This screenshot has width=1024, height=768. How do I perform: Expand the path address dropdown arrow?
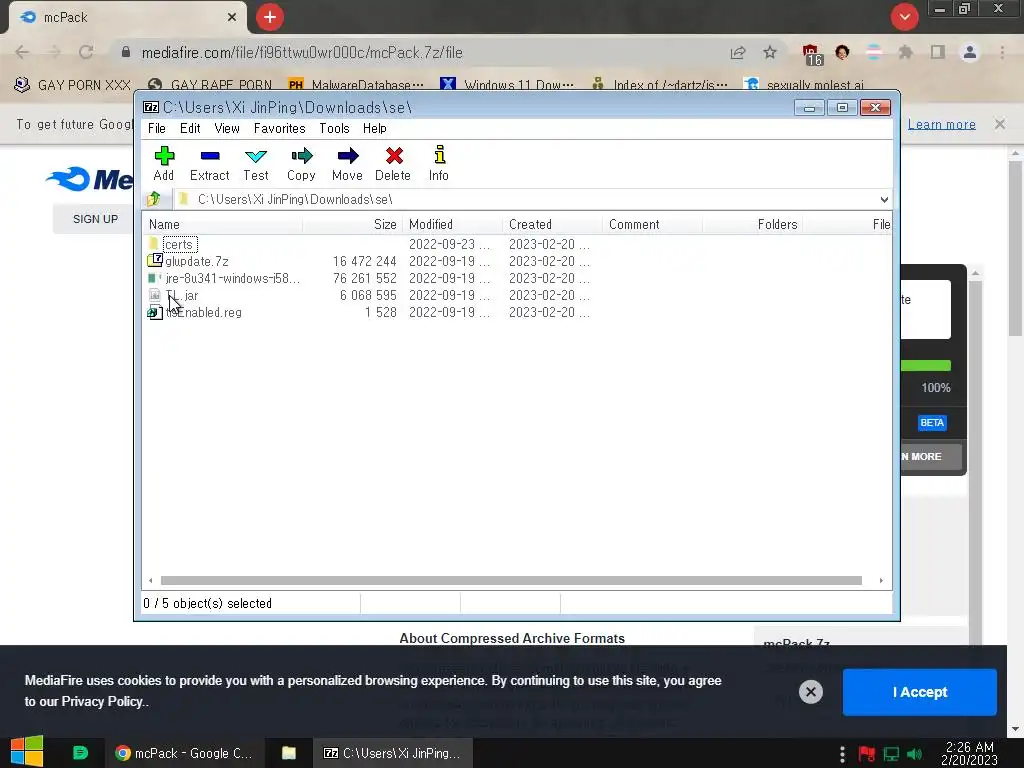coord(884,199)
